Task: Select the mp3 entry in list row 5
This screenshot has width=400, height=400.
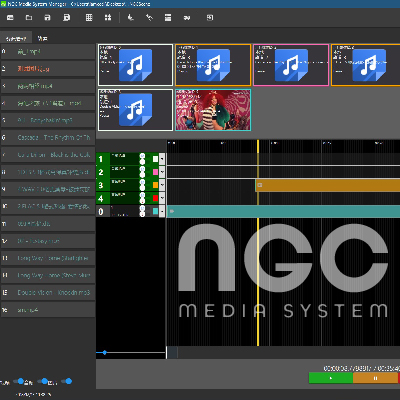Action: click(48, 120)
